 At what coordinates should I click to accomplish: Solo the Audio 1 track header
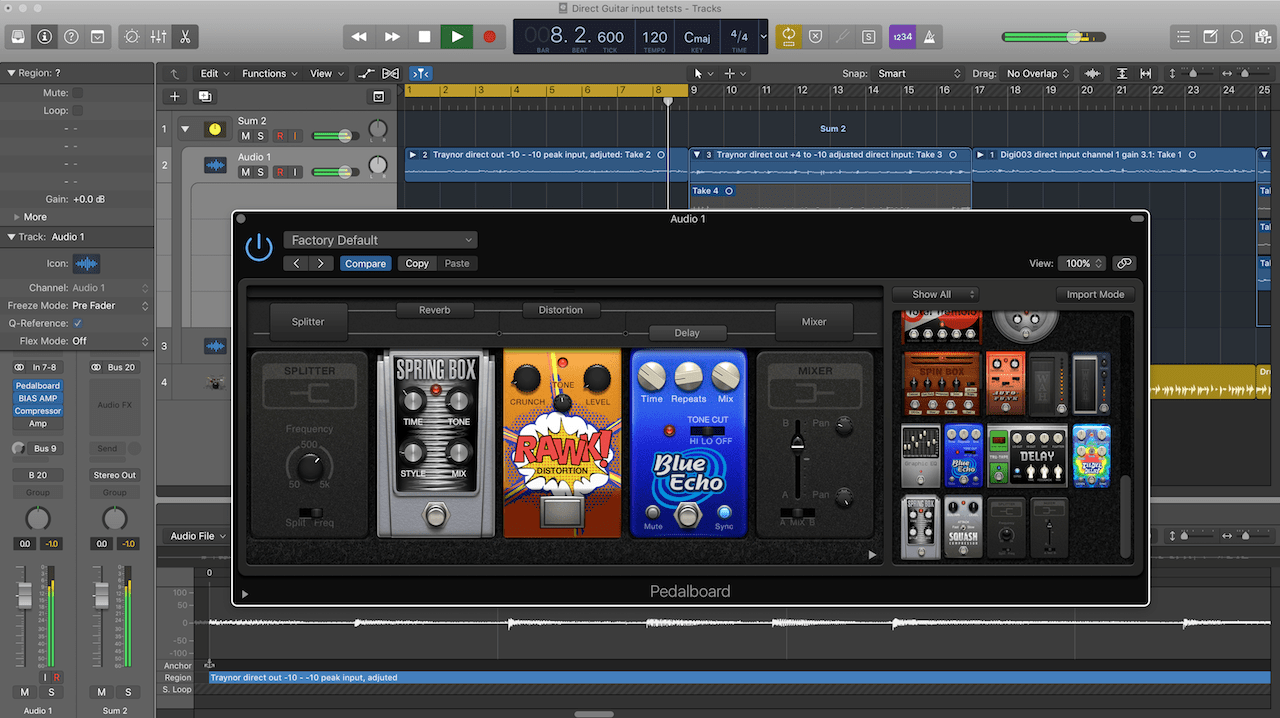click(262, 172)
